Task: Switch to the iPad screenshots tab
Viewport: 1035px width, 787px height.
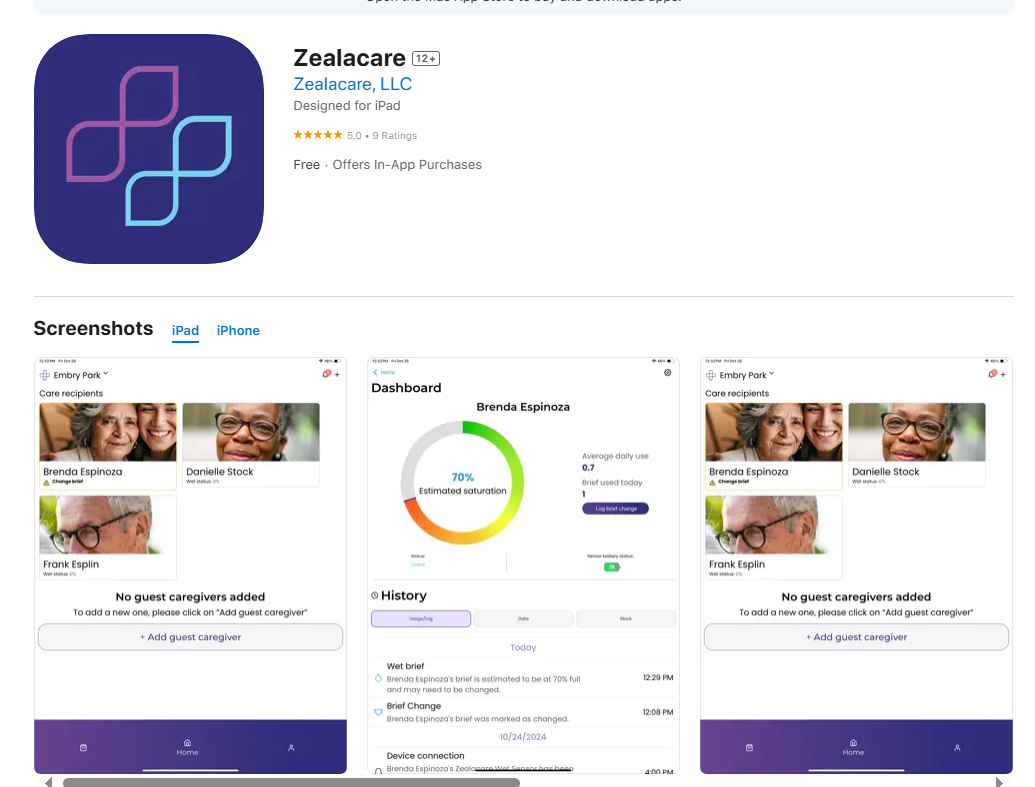Action: coord(185,331)
